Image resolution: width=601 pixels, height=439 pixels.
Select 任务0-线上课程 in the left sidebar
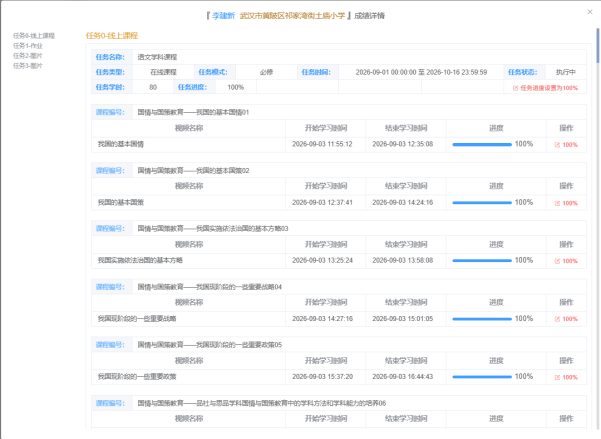[34, 36]
